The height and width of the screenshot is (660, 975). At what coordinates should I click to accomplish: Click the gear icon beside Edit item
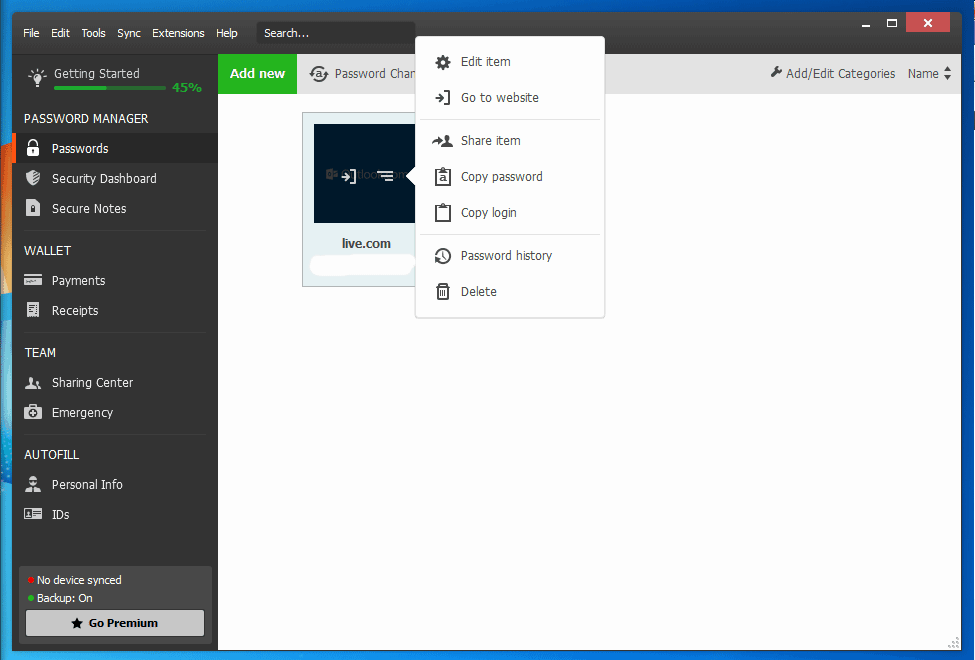coord(443,62)
